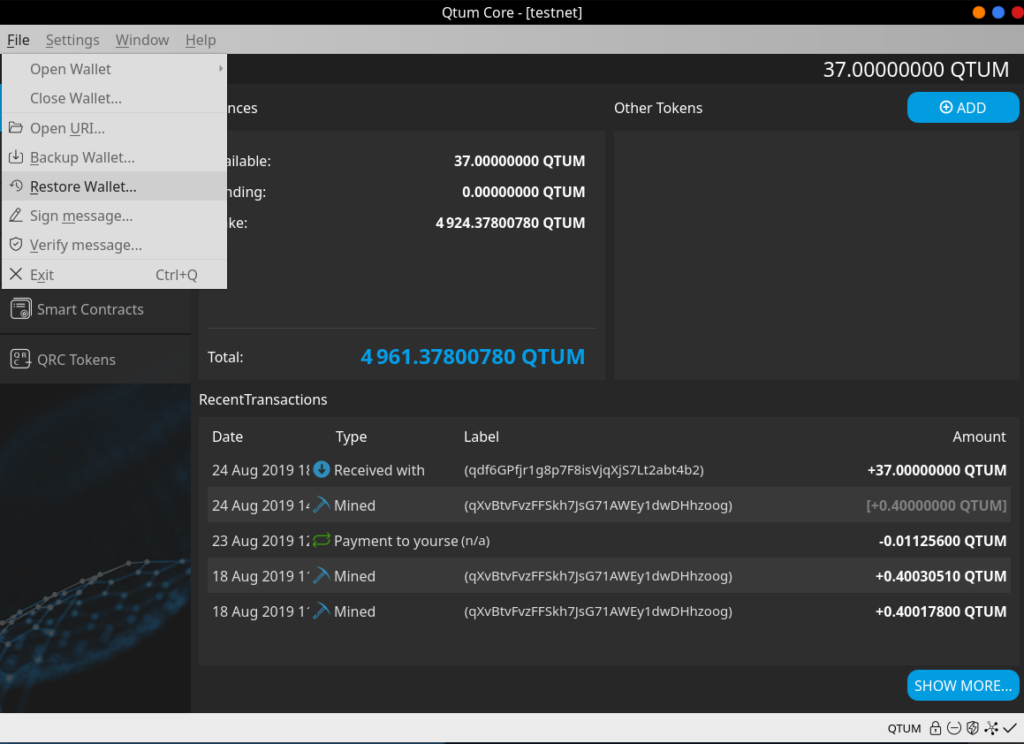Click the +0.40017800 QTUM amount
The image size is (1024, 744).
[940, 611]
